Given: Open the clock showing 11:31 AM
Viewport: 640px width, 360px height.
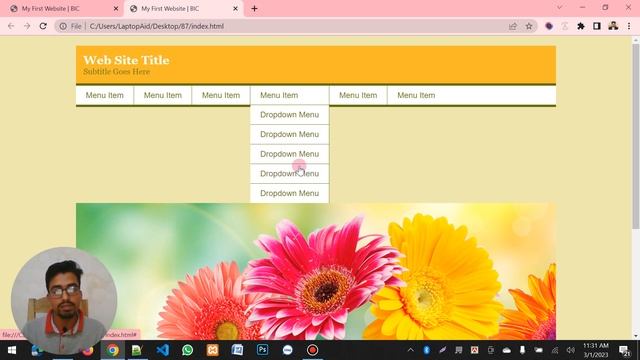Looking at the screenshot, I should tap(596, 350).
